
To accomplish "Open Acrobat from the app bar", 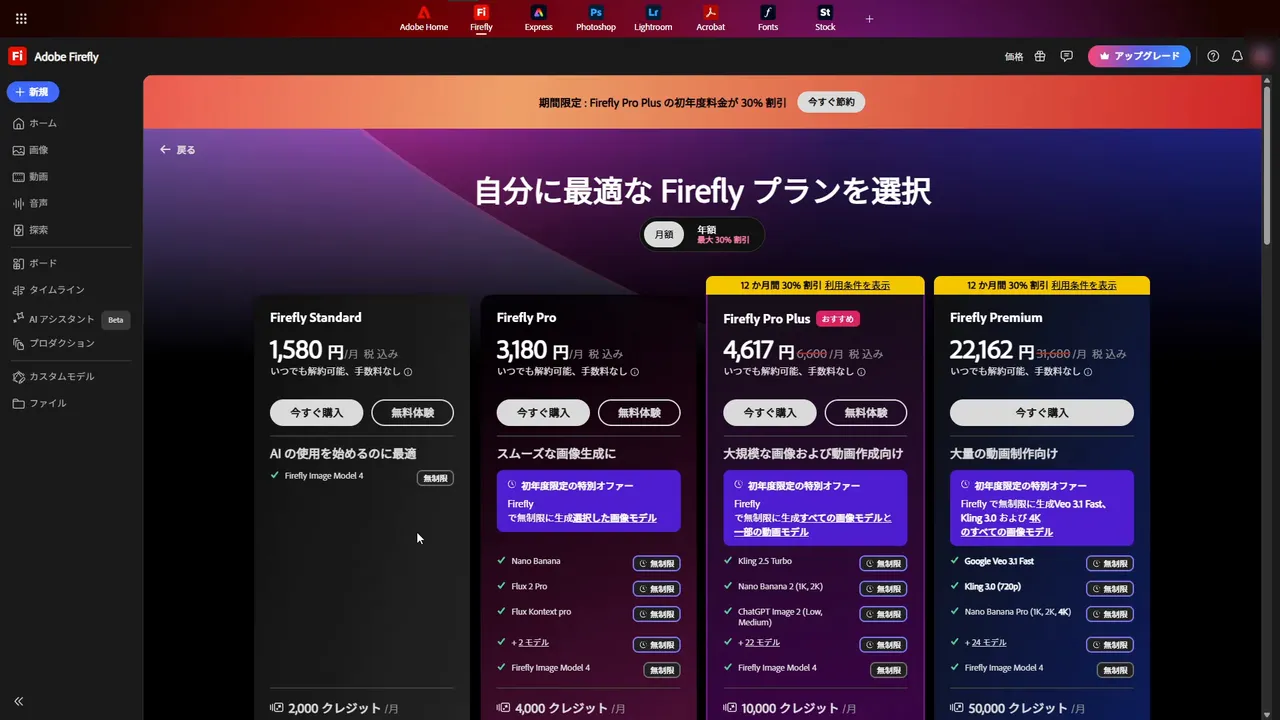I will pos(711,18).
